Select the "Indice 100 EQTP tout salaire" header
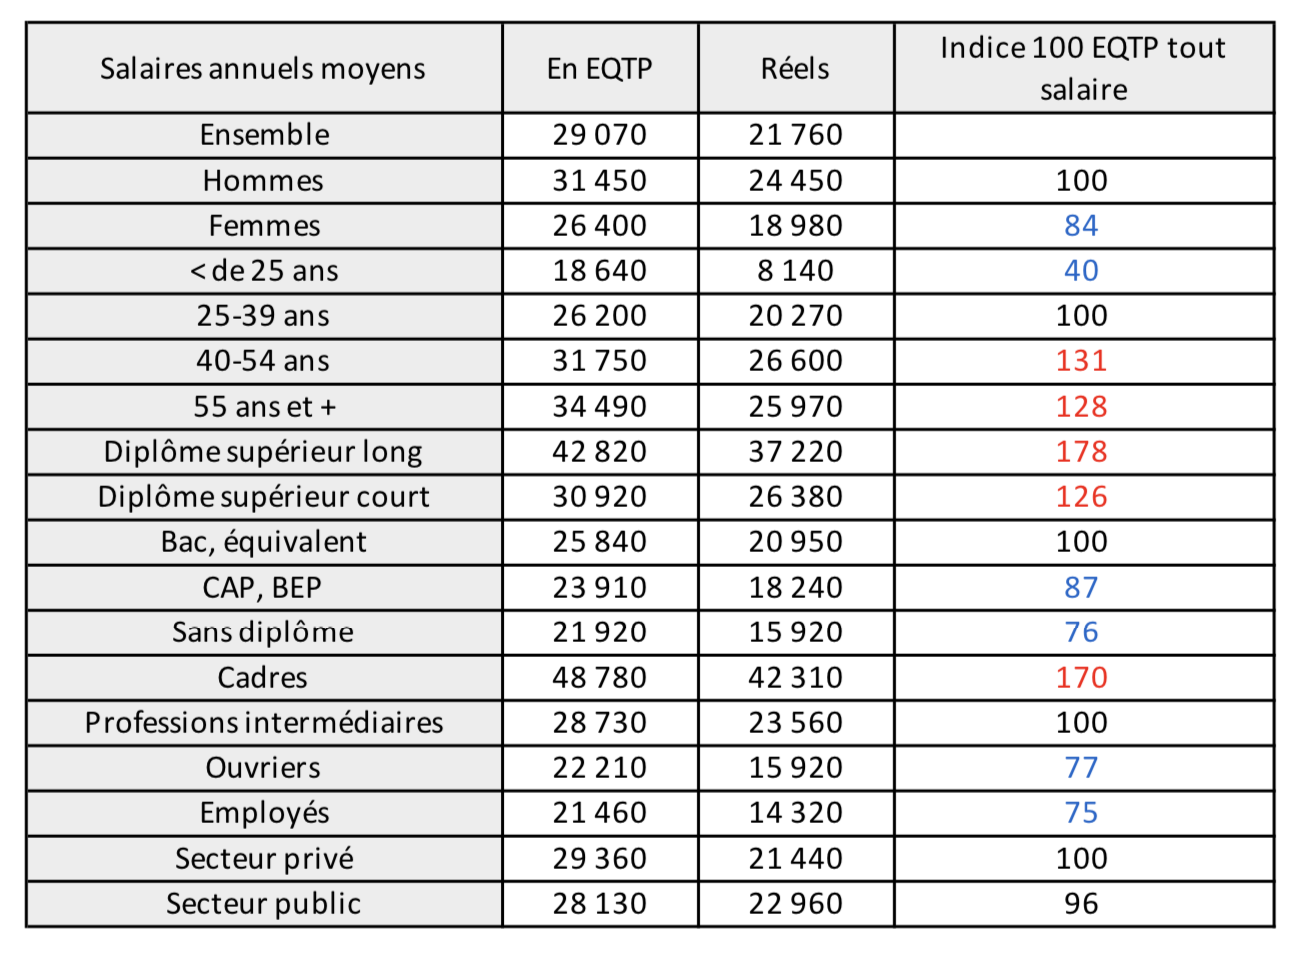The width and height of the screenshot is (1304, 954). tap(1083, 69)
